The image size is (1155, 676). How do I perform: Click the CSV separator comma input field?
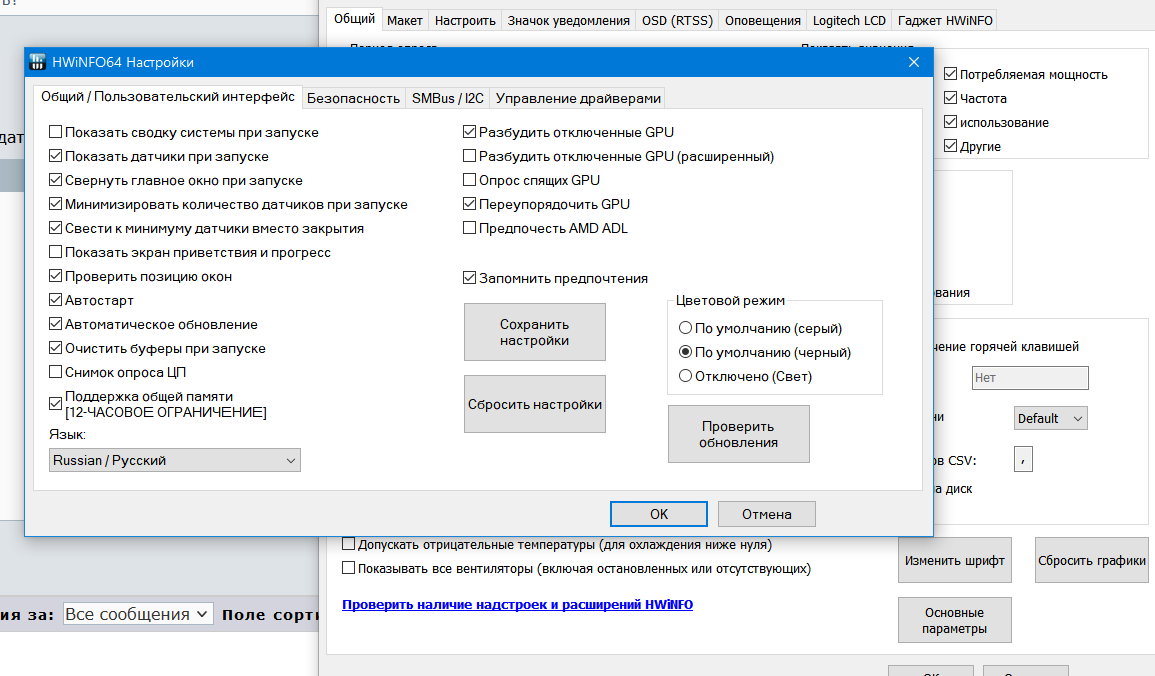pyautogui.click(x=1023, y=459)
